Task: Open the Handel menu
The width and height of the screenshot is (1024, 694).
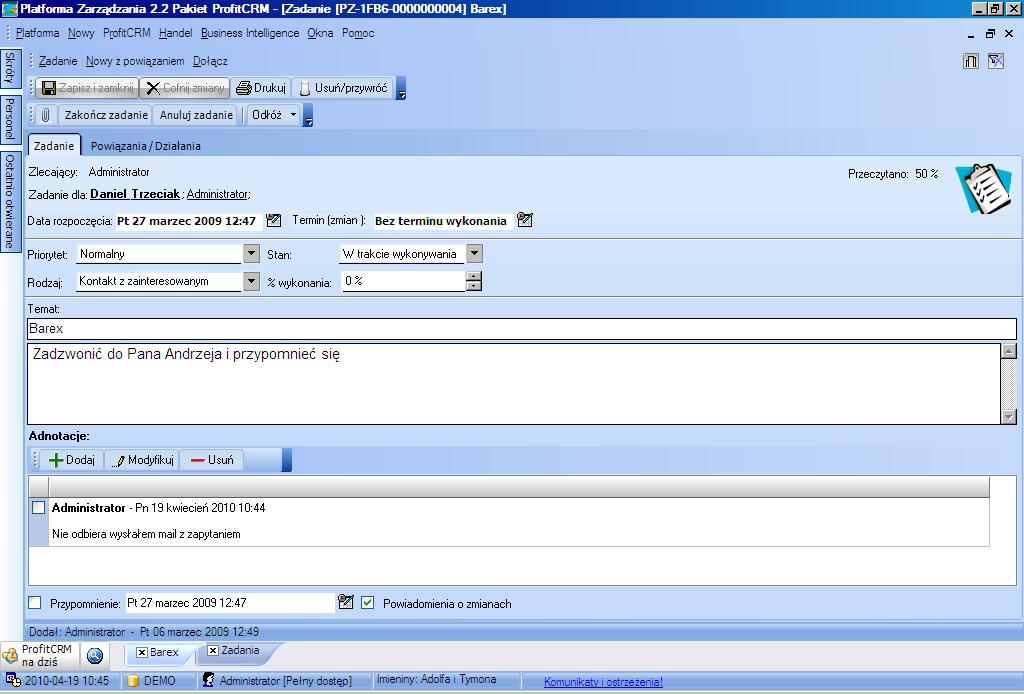Action: (175, 33)
